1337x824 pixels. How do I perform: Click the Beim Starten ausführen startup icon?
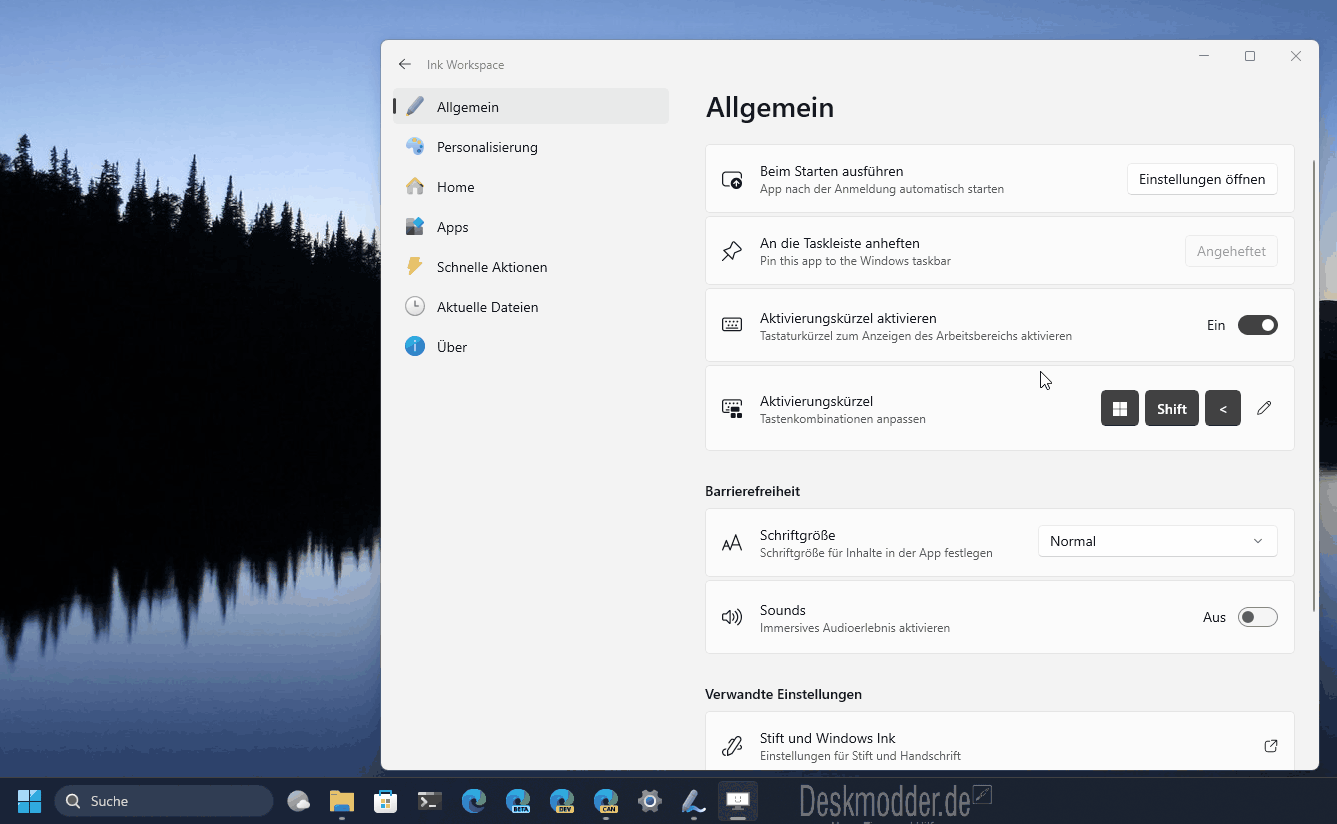pos(732,180)
